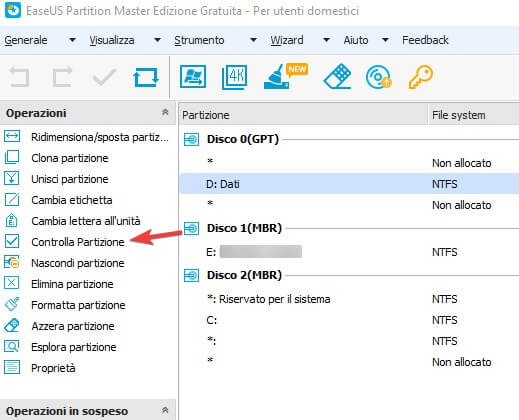
Task: Click the Refresh disk toolbar icon
Action: pyautogui.click(x=146, y=77)
